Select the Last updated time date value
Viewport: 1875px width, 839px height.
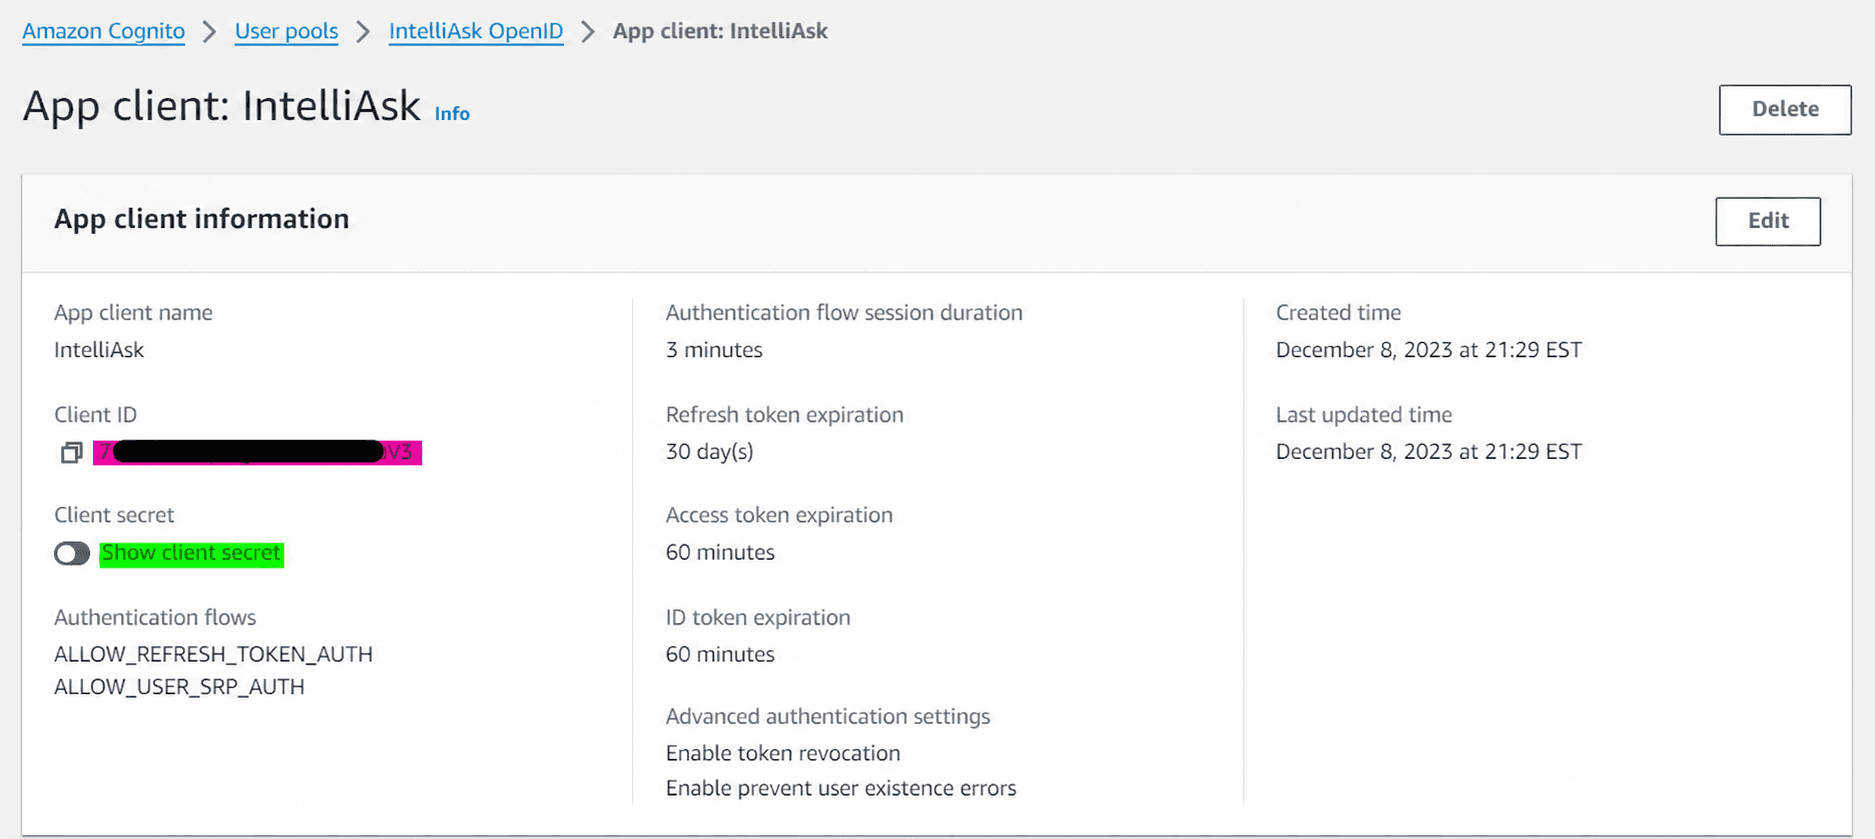(1429, 452)
